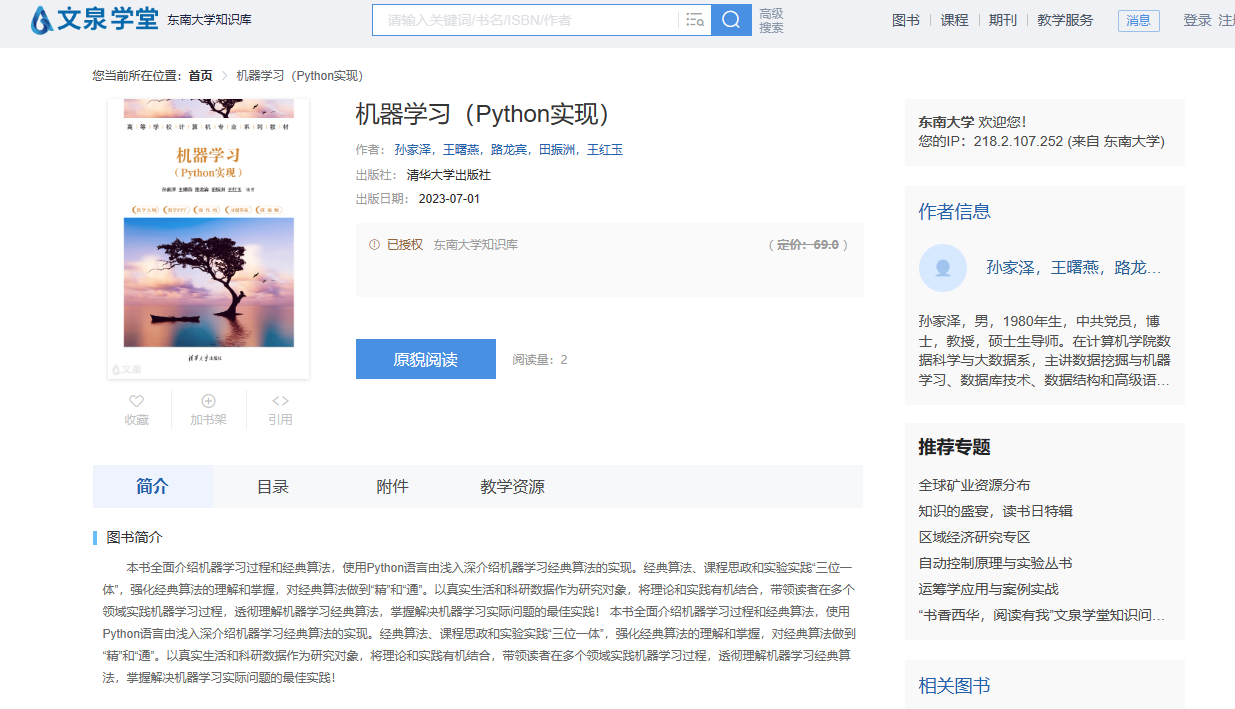Click the 原貌阅读 button
The height and width of the screenshot is (709, 1235).
pos(426,359)
